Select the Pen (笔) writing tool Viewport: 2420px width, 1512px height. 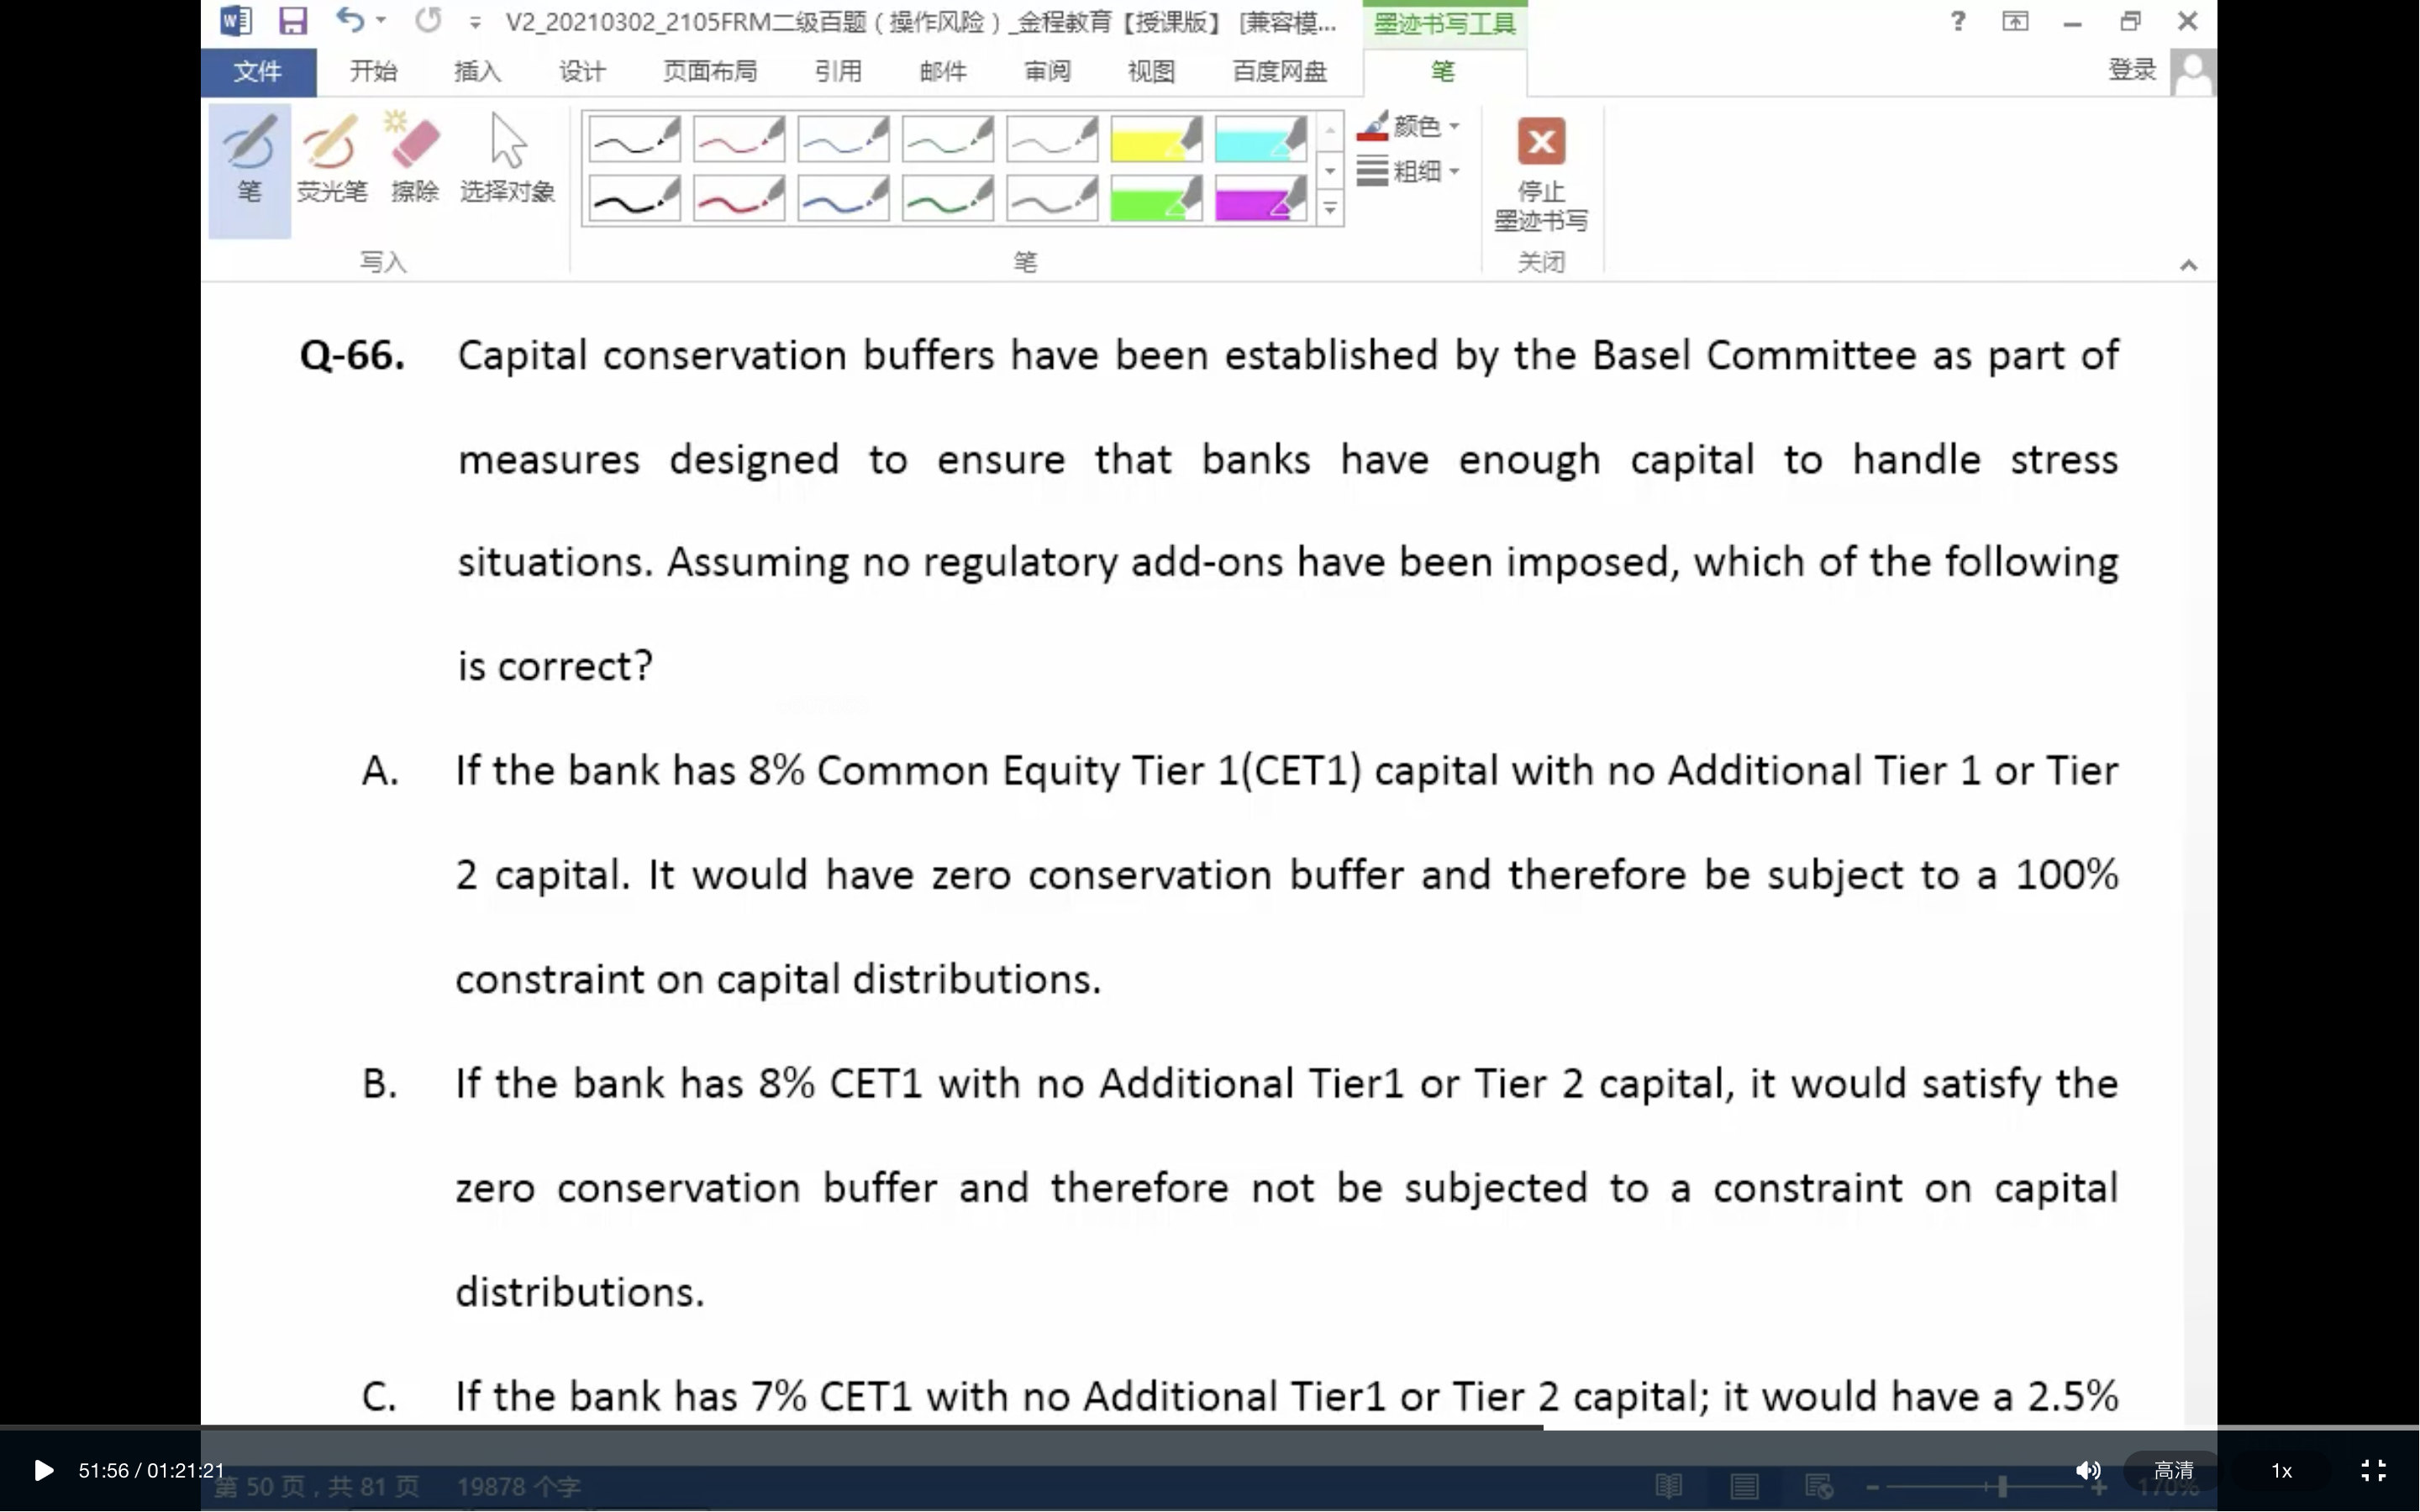click(249, 170)
